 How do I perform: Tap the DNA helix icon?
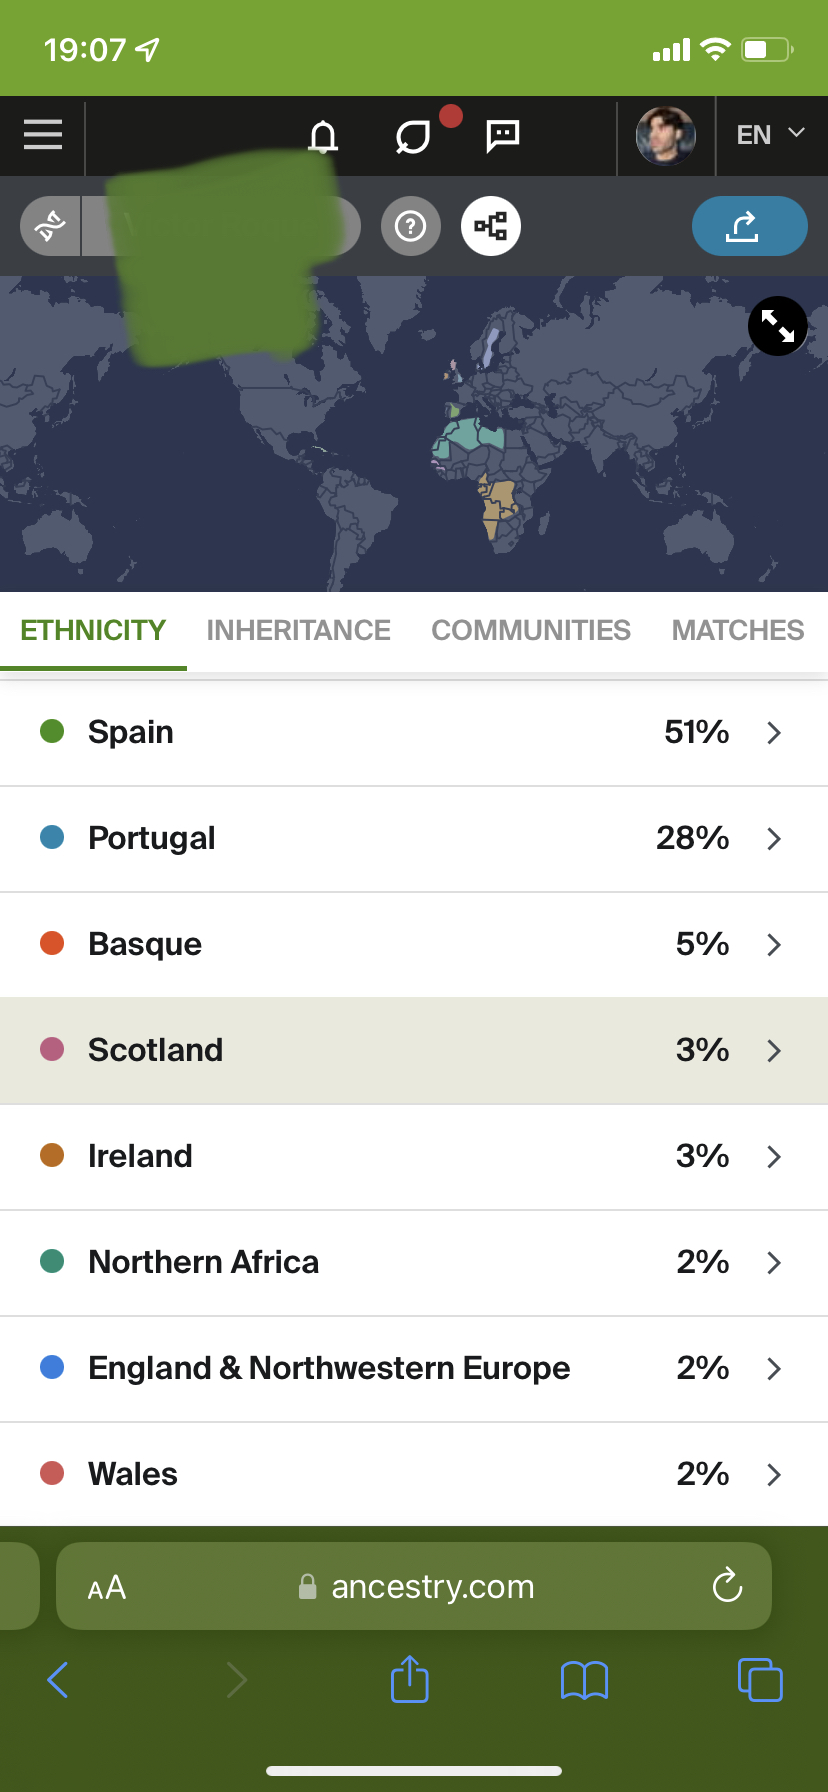click(x=50, y=226)
